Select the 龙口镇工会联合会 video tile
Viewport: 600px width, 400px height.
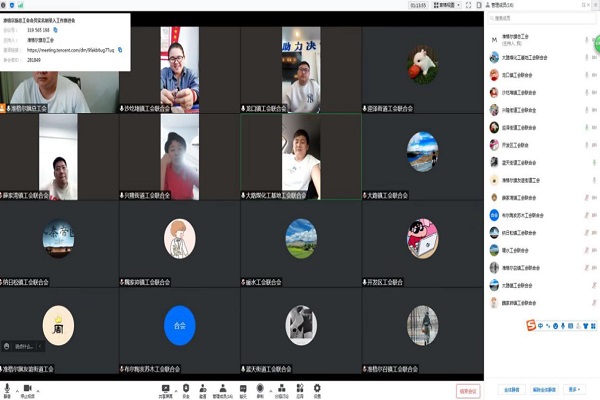click(x=301, y=70)
